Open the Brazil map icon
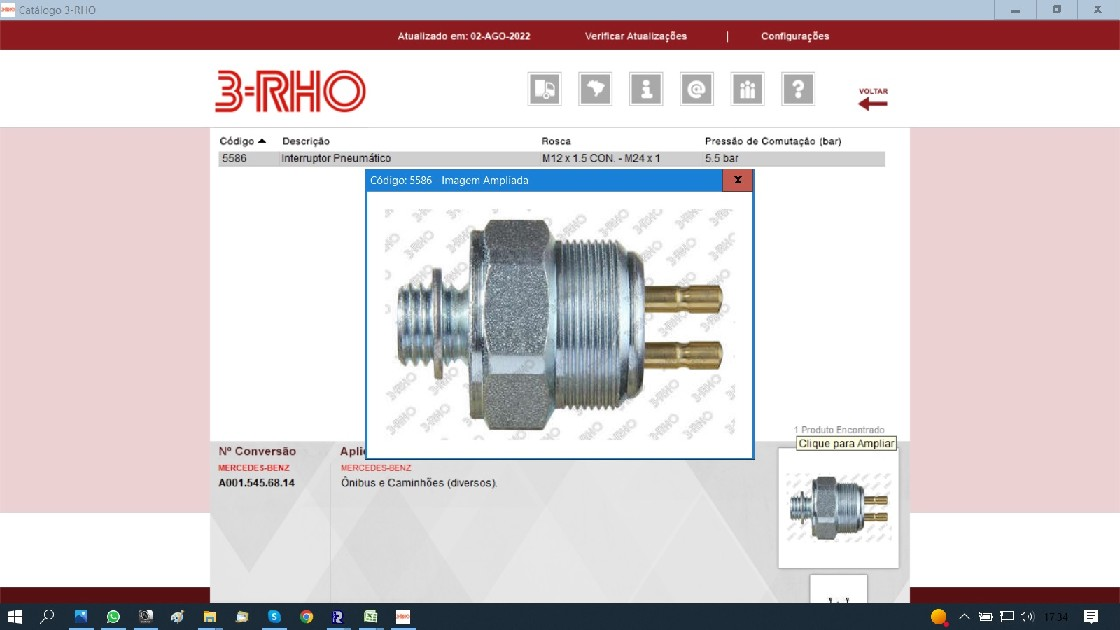1120x630 pixels. click(x=595, y=89)
